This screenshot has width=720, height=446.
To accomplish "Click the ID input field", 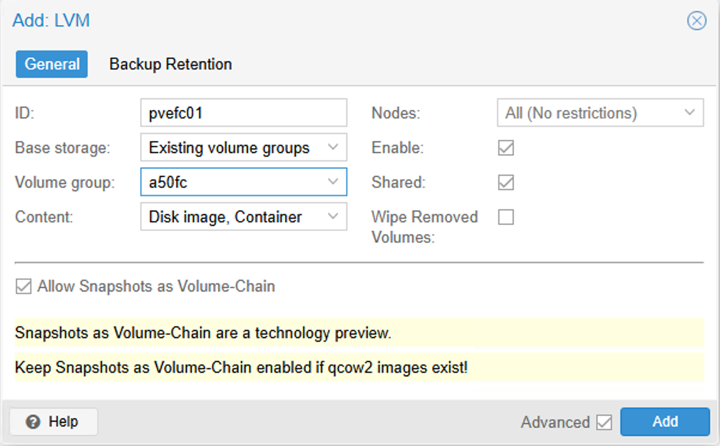I will pos(243,114).
